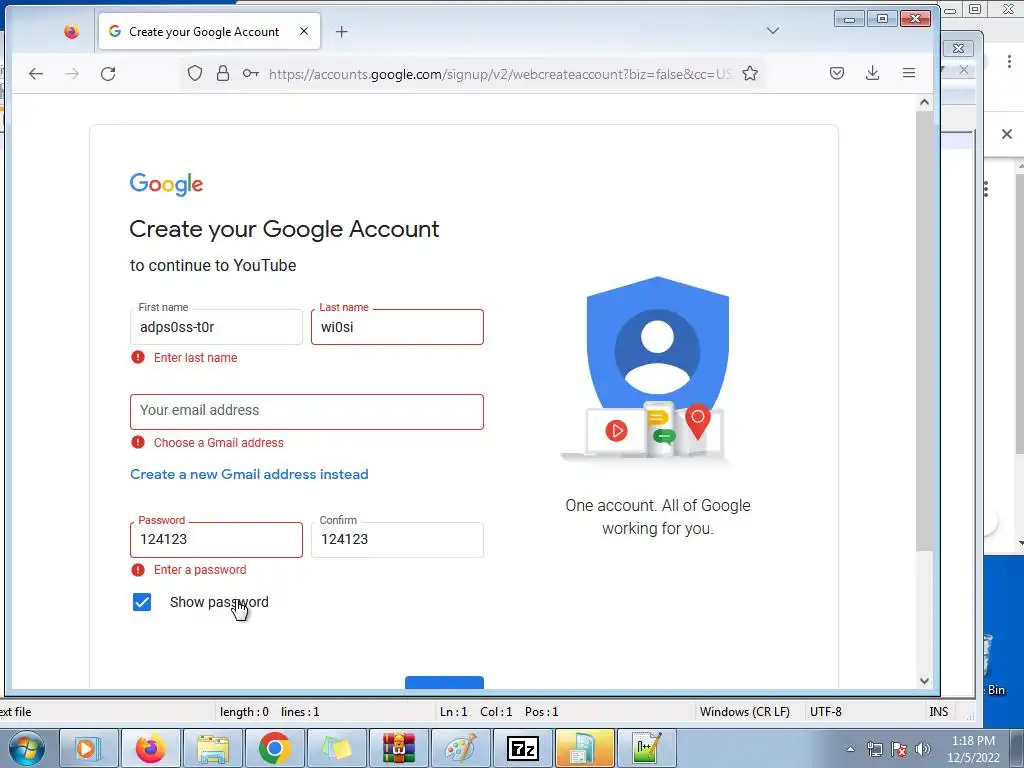Show hidden tray icons arrow
The width and height of the screenshot is (1024, 768).
point(850,749)
